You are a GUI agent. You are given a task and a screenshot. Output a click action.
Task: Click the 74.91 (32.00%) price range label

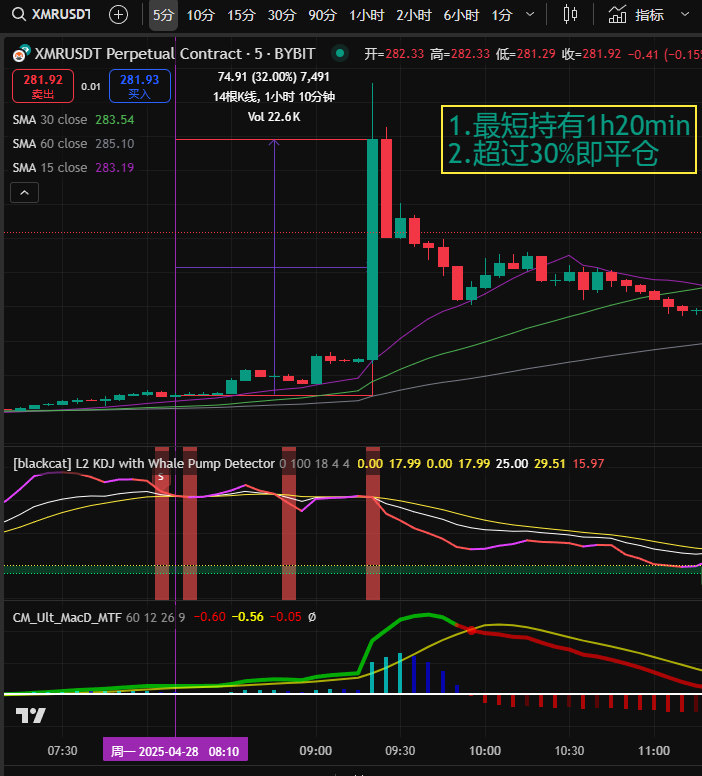tap(273, 77)
